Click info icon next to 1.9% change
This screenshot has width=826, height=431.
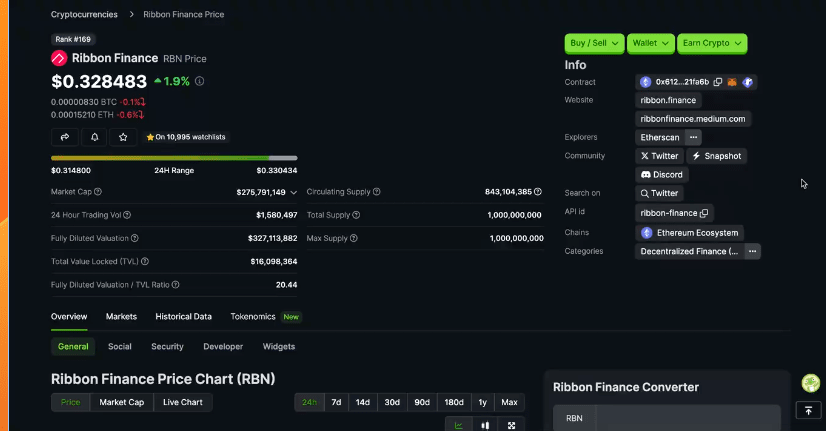[x=200, y=81]
